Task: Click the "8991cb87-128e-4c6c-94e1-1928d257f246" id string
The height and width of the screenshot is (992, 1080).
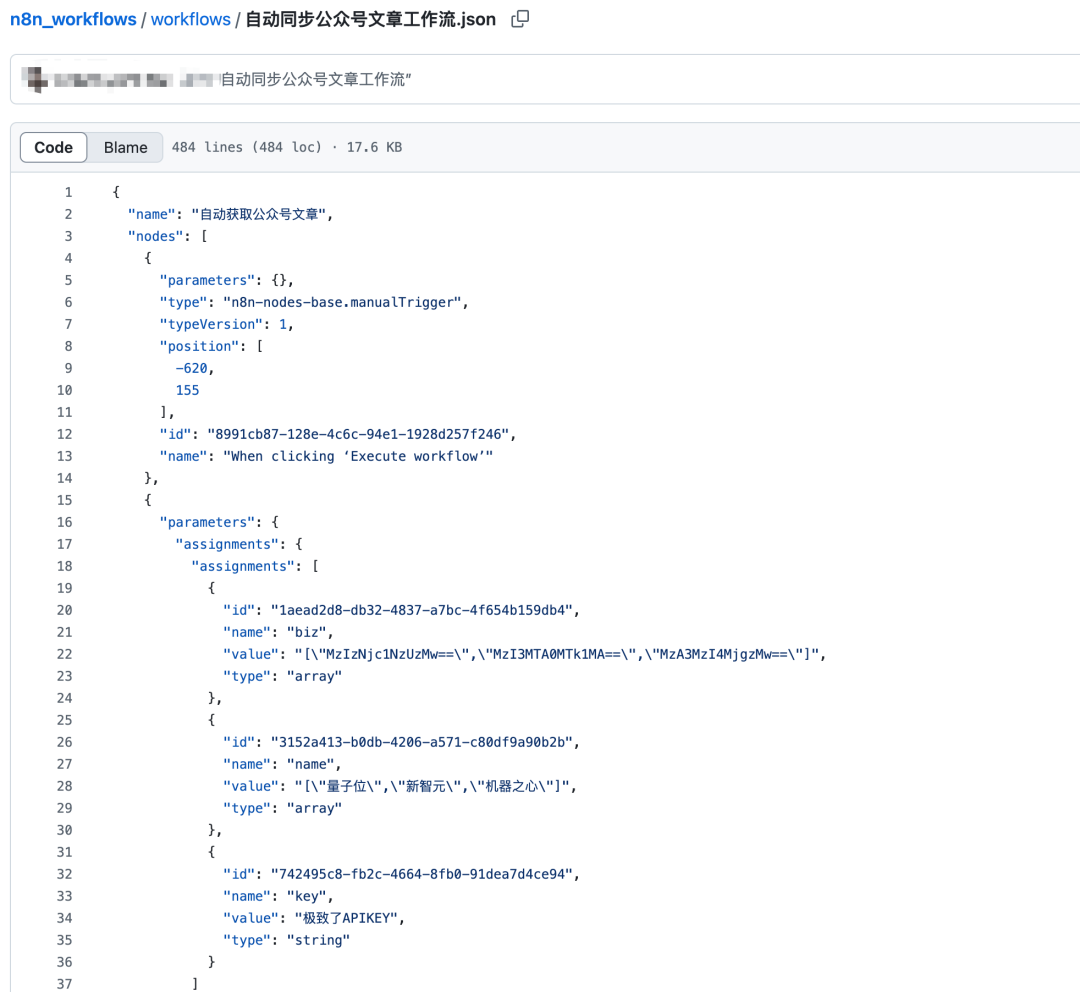Action: point(361,434)
